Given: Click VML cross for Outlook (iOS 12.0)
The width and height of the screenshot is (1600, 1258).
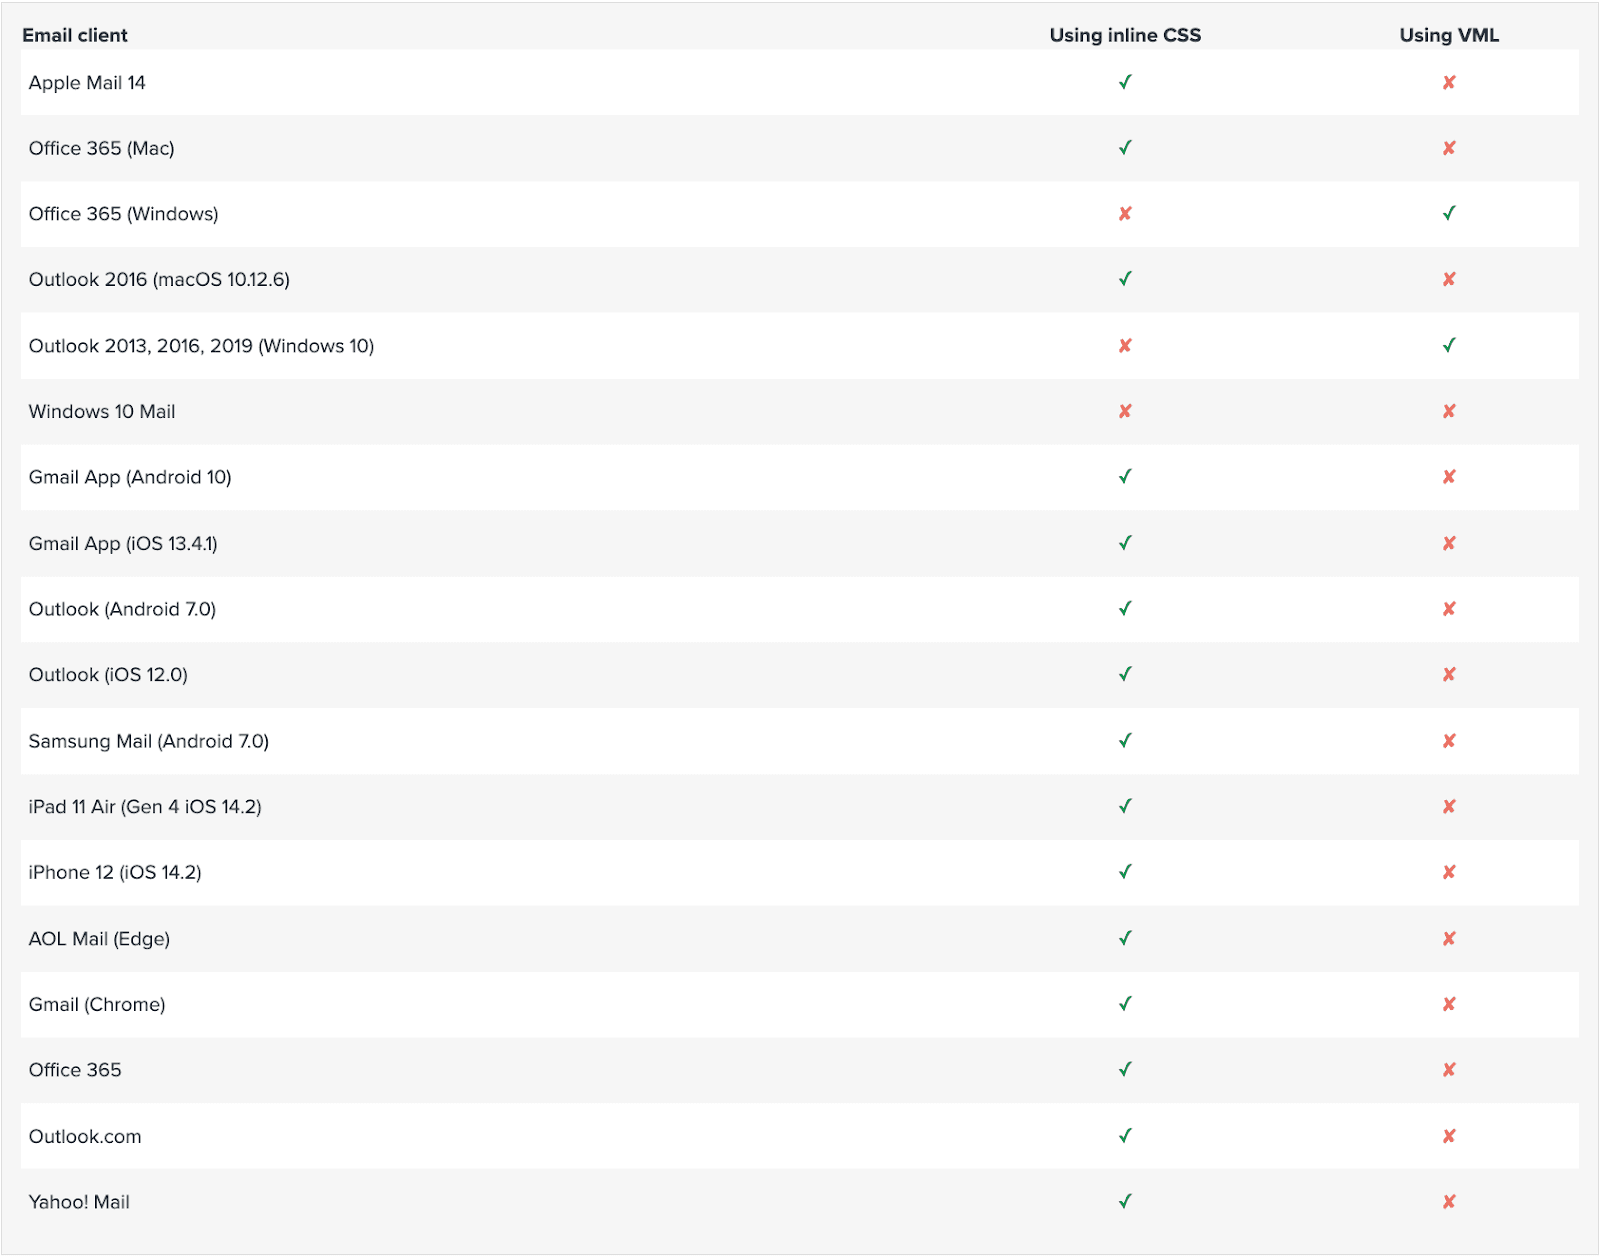Looking at the screenshot, I should tap(1449, 675).
